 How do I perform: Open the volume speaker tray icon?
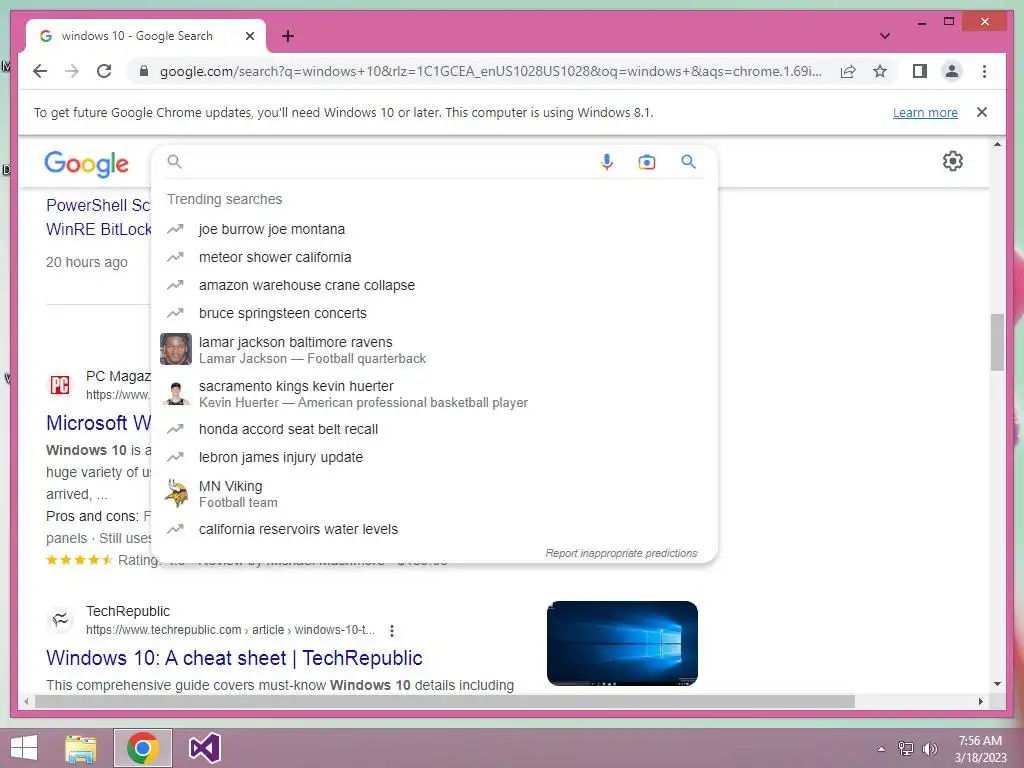[929, 749]
